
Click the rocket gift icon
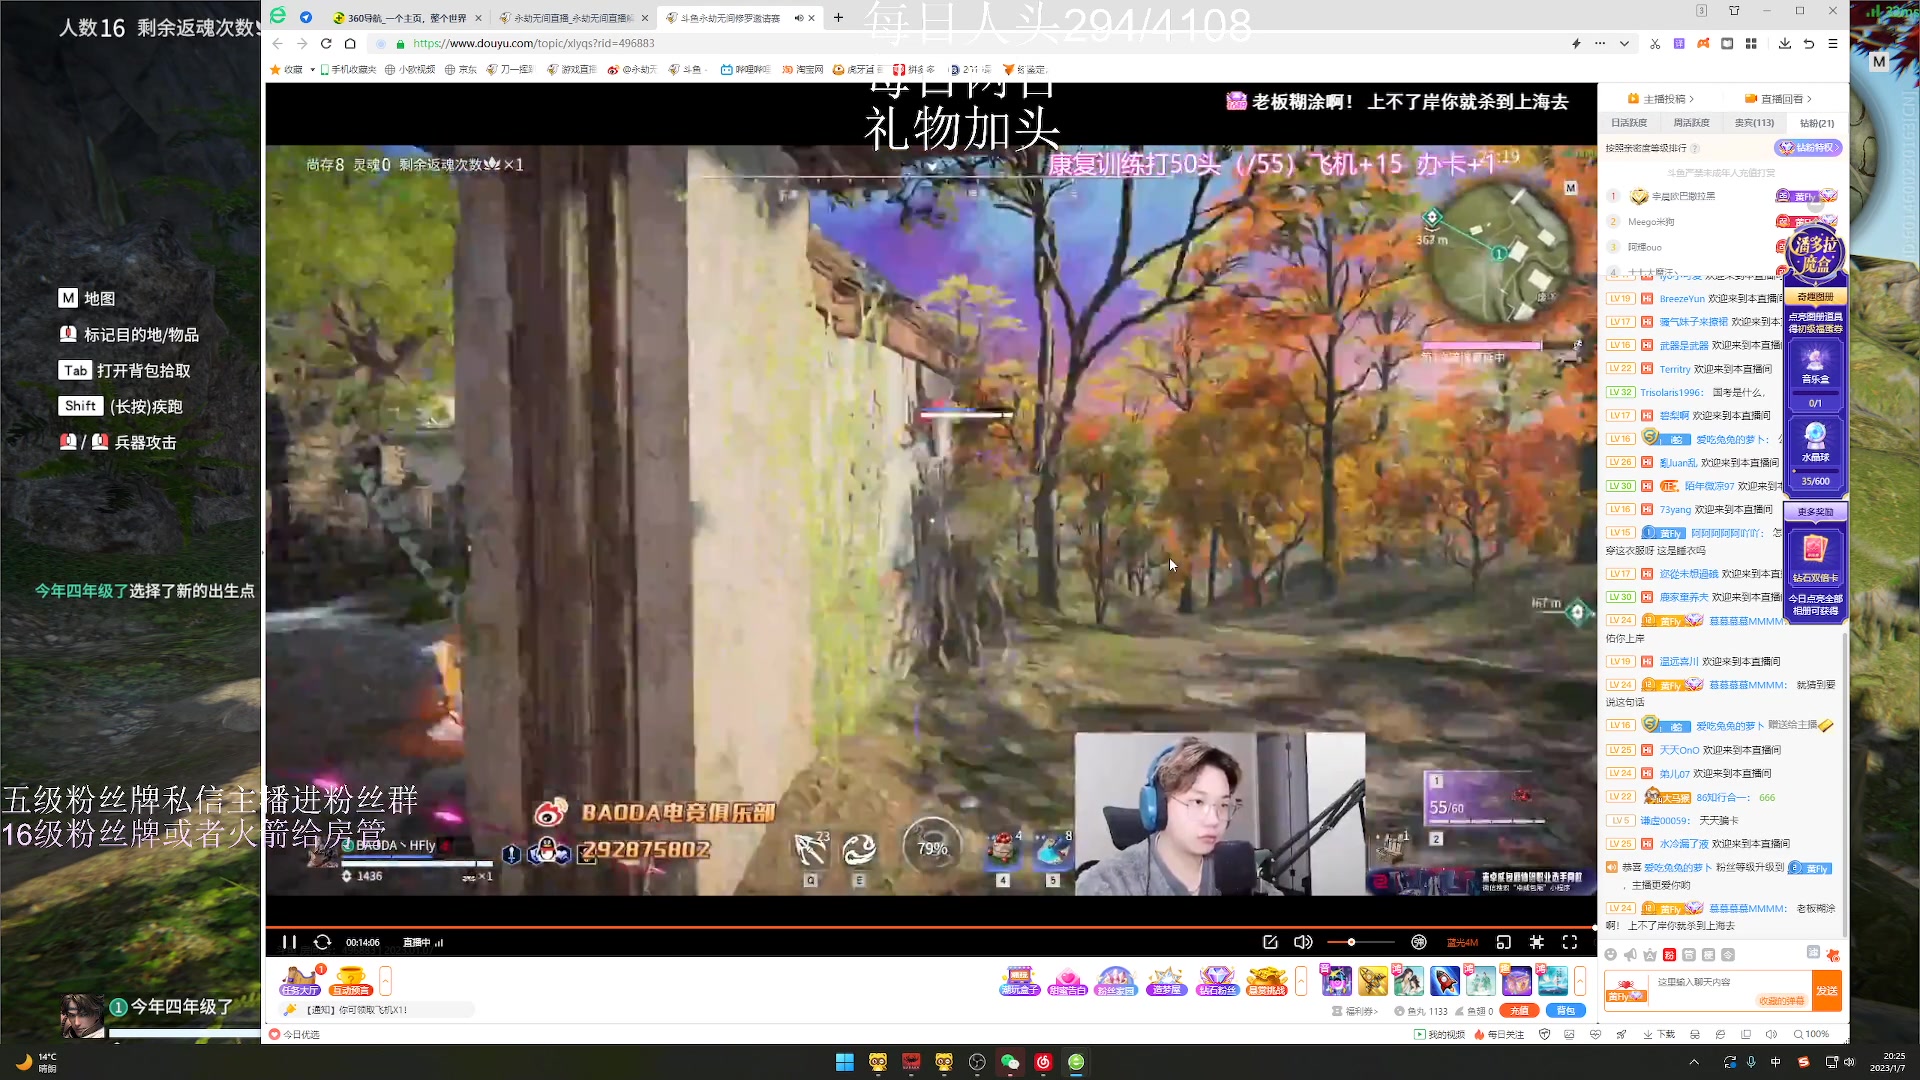[x=1444, y=981]
